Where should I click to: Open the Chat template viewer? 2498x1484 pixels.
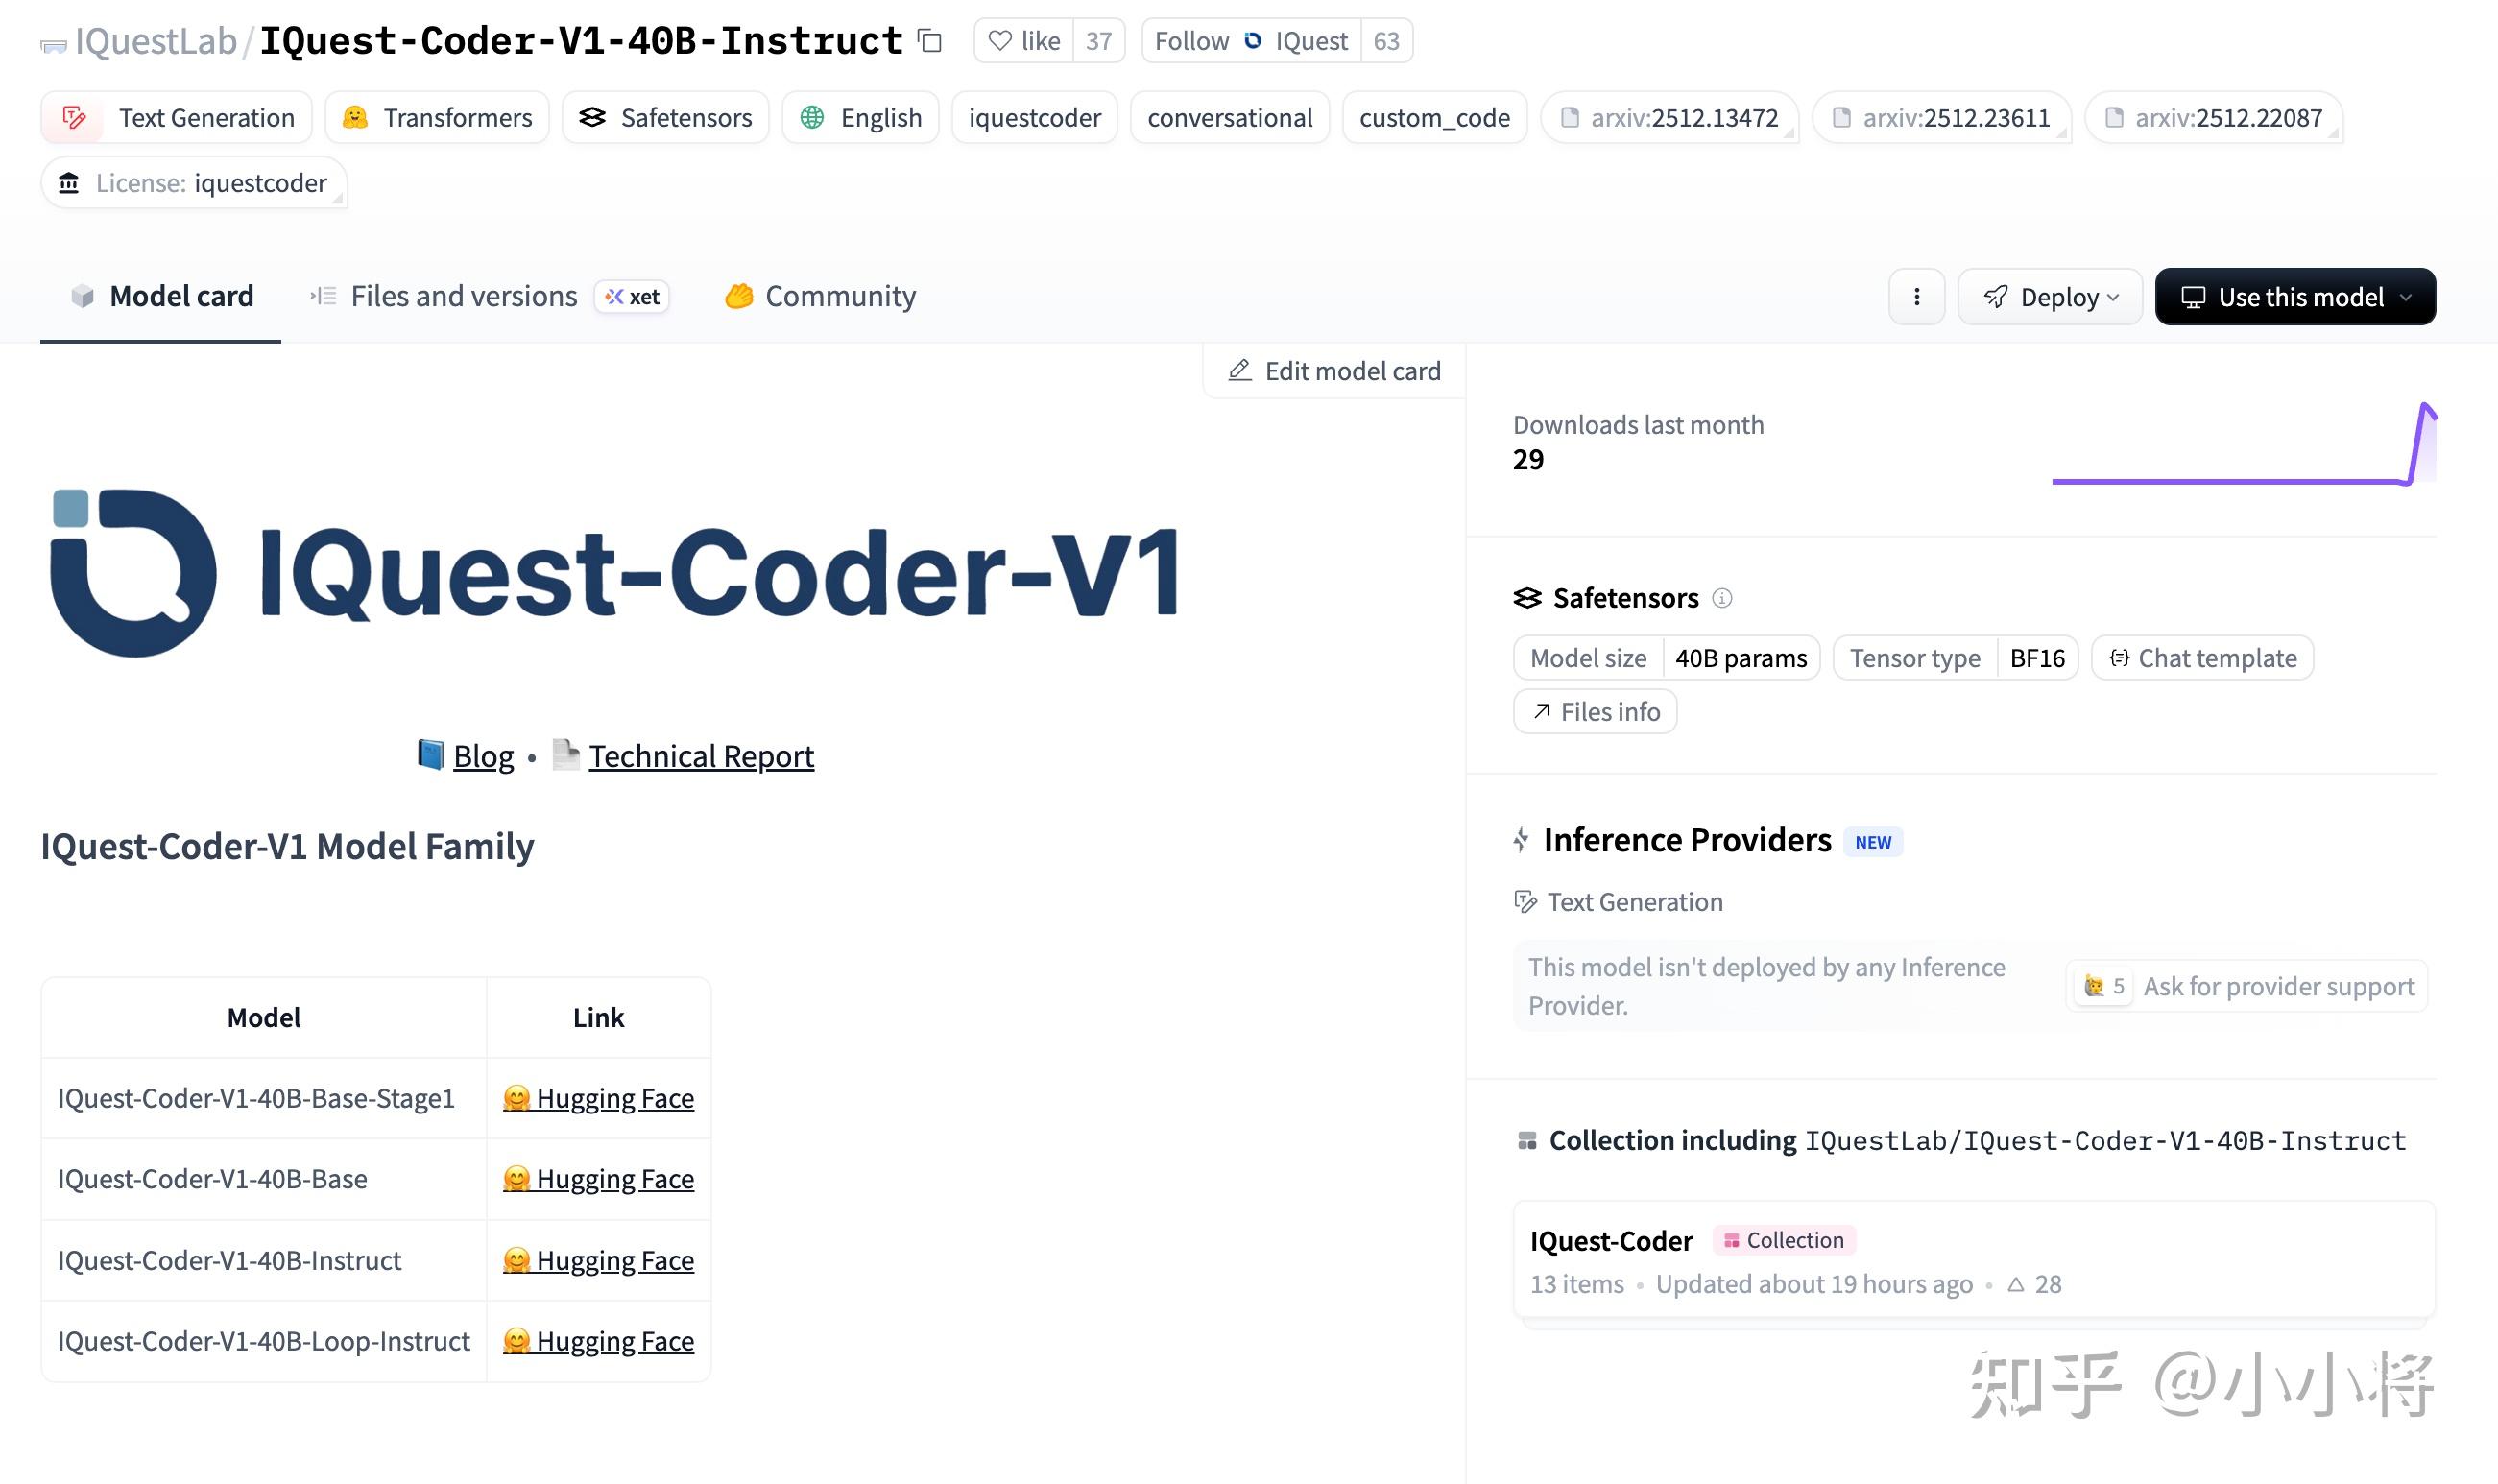[x=2202, y=658]
